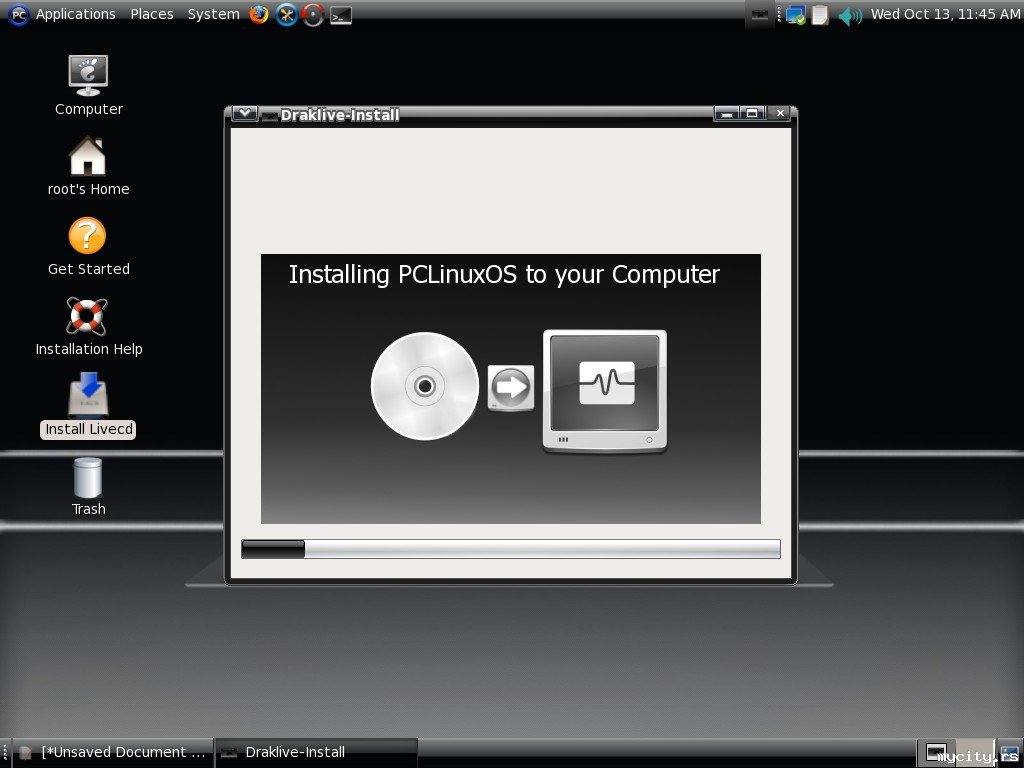This screenshot has width=1024, height=768.
Task: Close the Draklive-Install window
Action: pos(780,114)
